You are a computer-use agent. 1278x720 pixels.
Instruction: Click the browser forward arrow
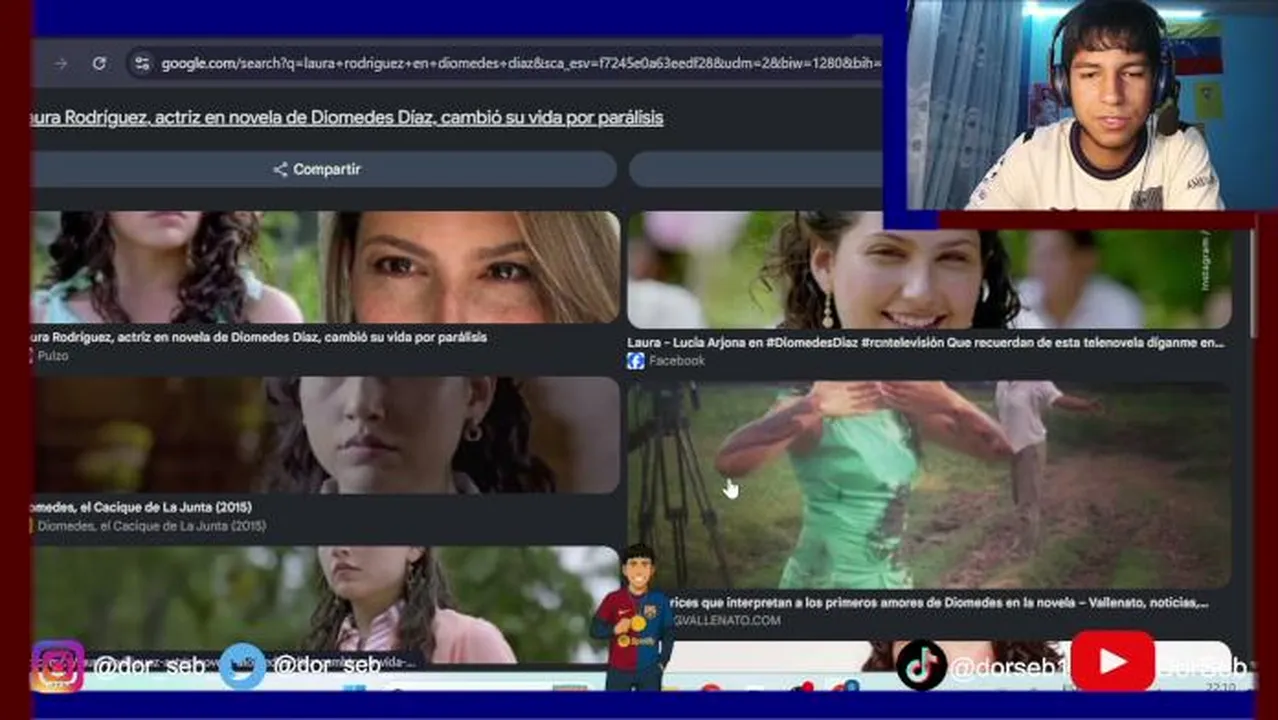coord(61,63)
